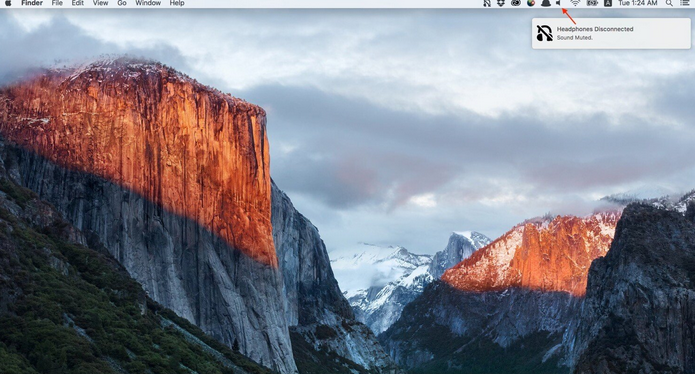Open the View menu
The width and height of the screenshot is (695, 374).
[x=101, y=3]
